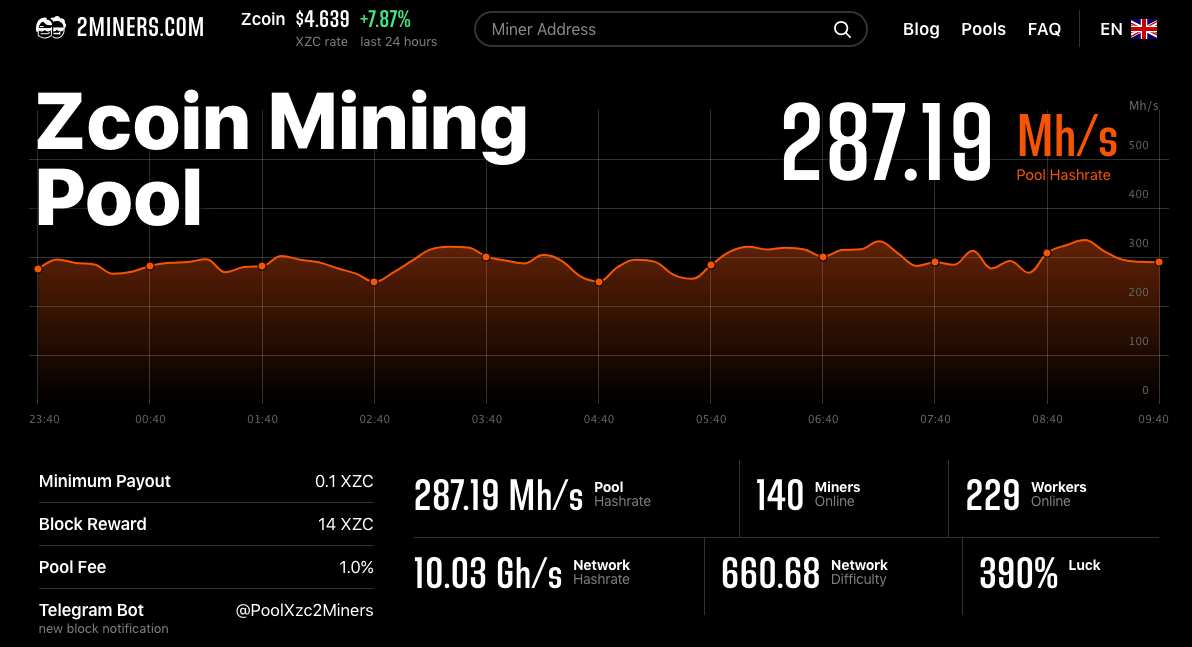This screenshot has height=647, width=1192.
Task: Select the 03:40 chart data point
Action: tap(486, 257)
